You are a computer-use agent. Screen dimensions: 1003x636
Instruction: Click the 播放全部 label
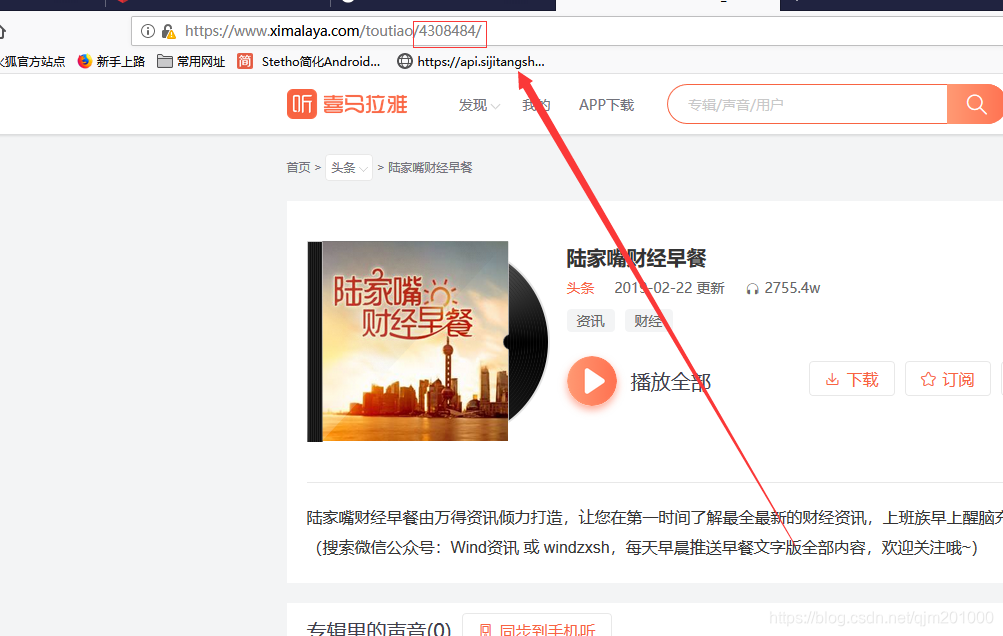tap(670, 382)
